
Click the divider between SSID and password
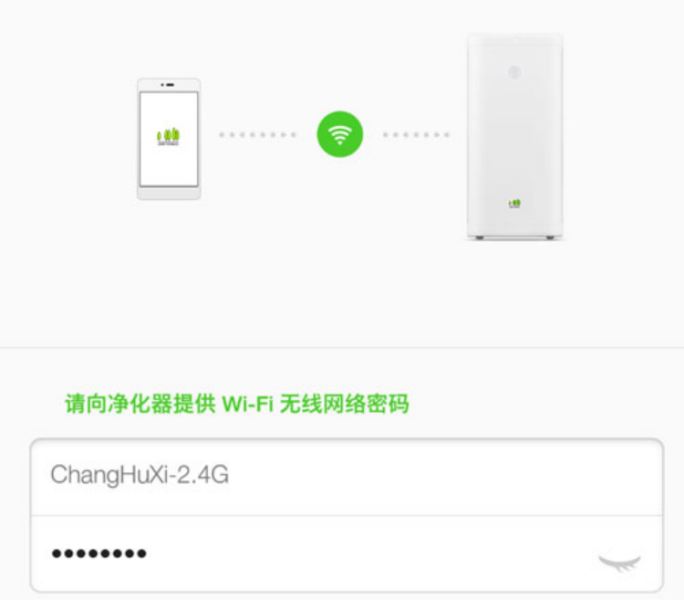(x=347, y=515)
